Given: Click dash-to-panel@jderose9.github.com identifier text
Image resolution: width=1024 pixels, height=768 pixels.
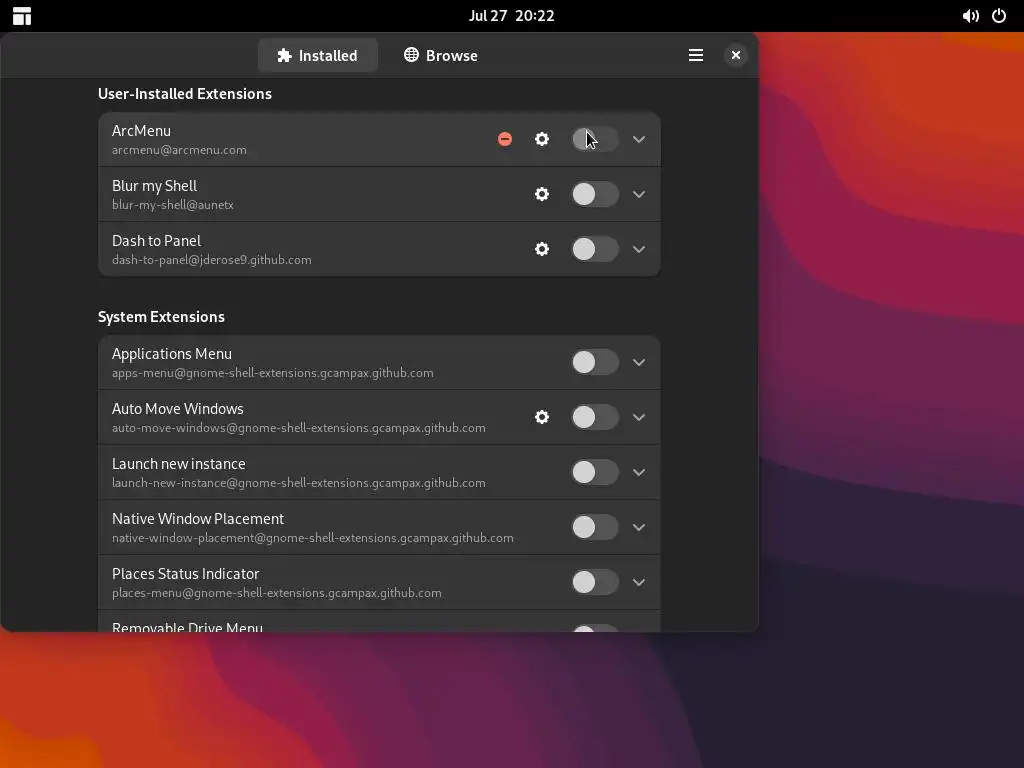Looking at the screenshot, I should tap(212, 260).
